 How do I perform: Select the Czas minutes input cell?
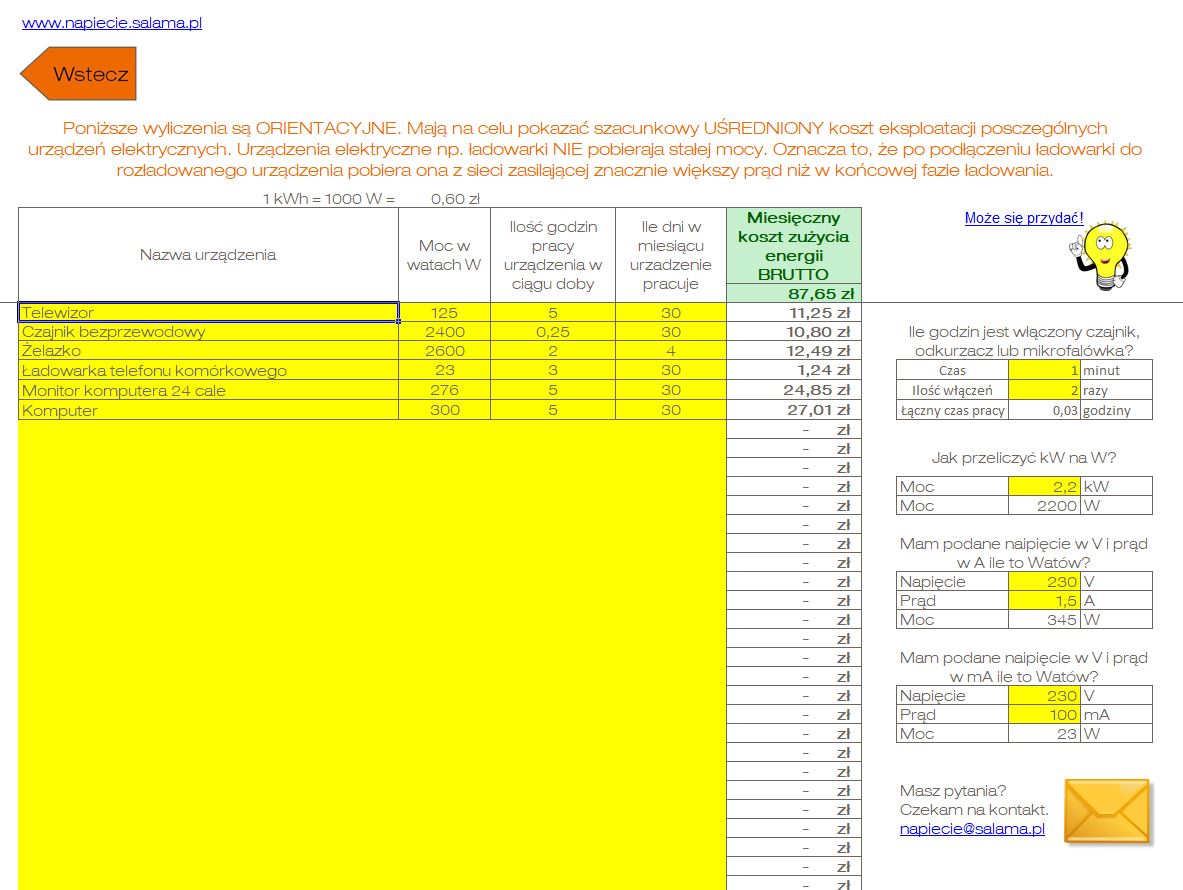1044,370
